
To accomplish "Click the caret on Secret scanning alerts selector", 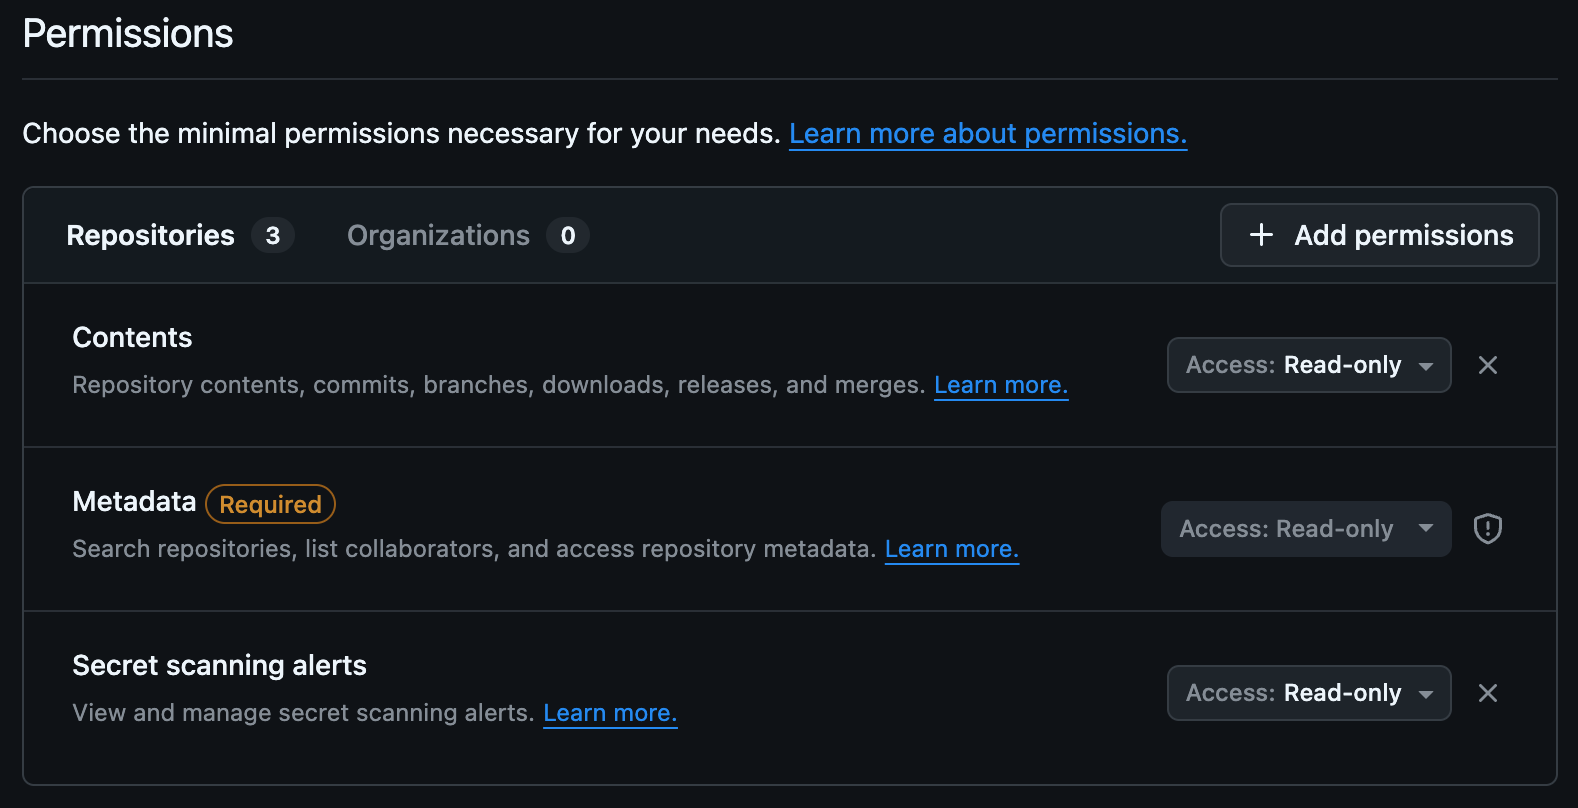I will tap(1426, 693).
